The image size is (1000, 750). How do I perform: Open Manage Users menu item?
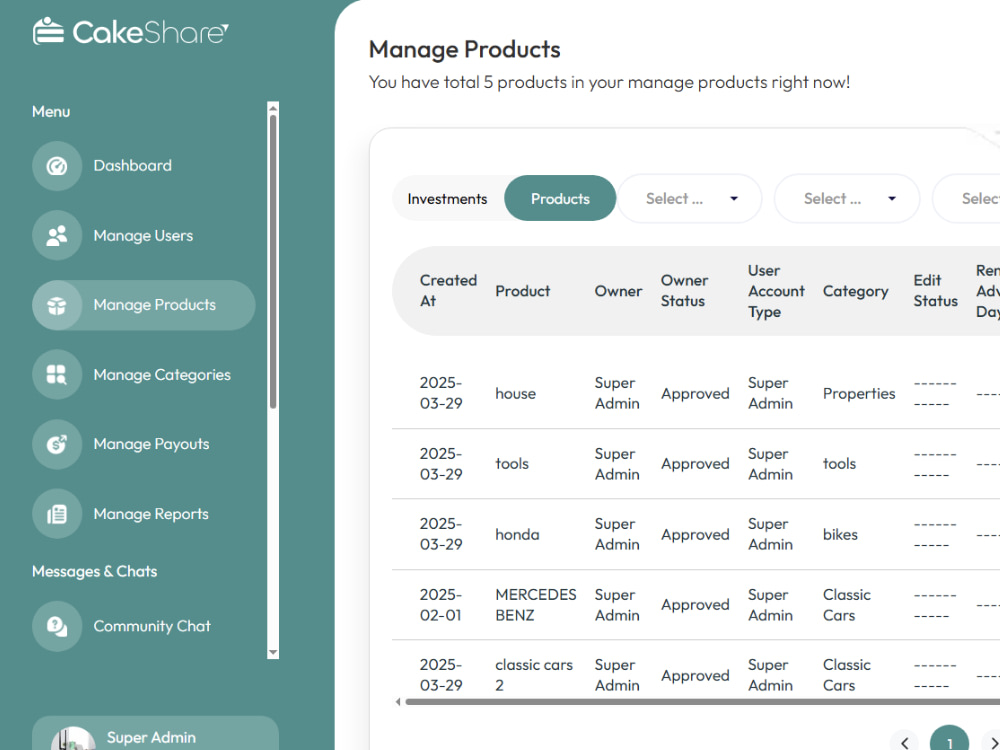(x=143, y=235)
